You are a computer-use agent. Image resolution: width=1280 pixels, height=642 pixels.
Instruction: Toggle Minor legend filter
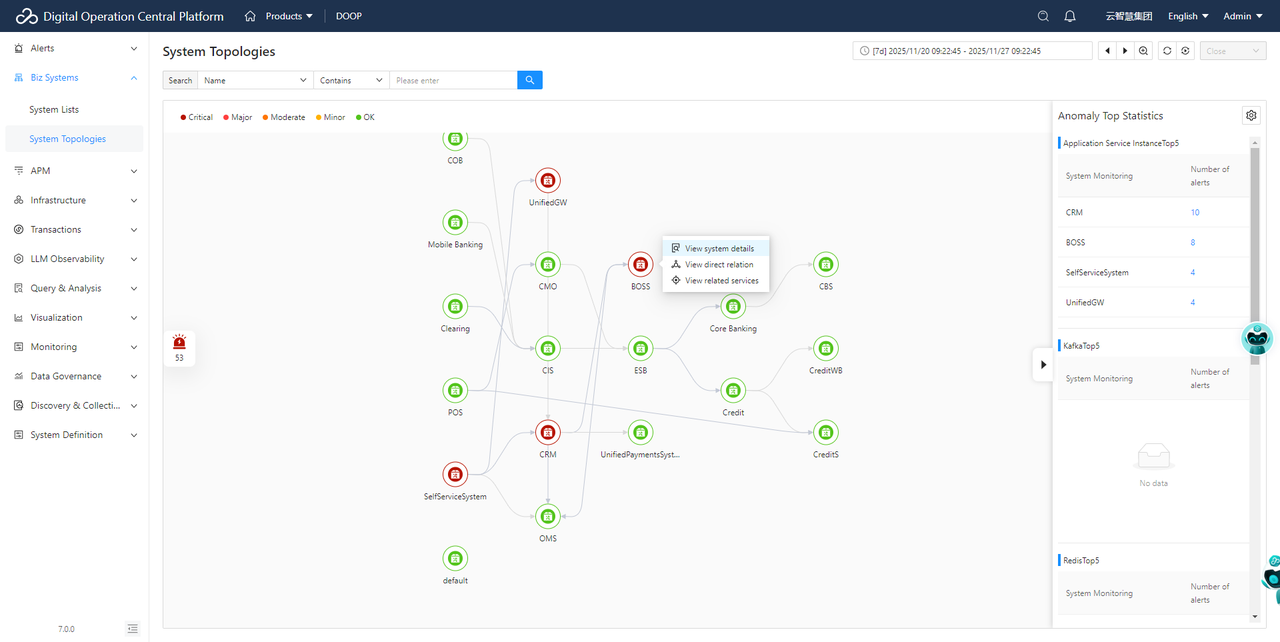tap(330, 117)
